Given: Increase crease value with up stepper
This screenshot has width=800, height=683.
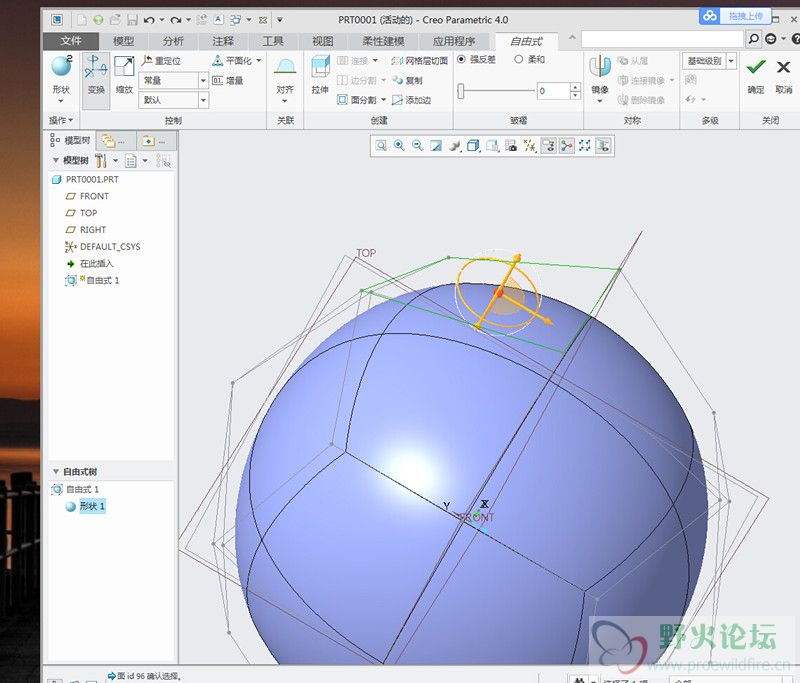Looking at the screenshot, I should (576, 87).
